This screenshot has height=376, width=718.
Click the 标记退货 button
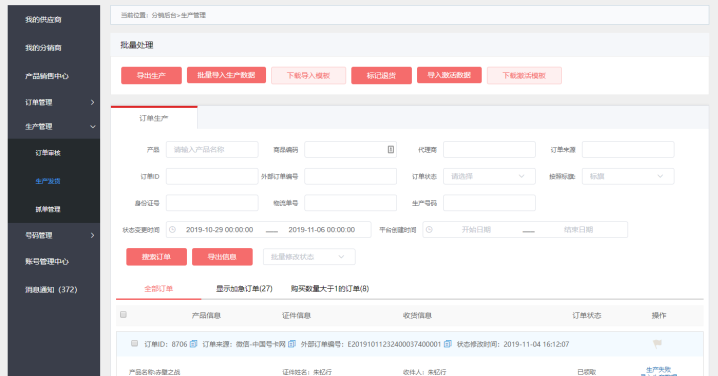(381, 76)
